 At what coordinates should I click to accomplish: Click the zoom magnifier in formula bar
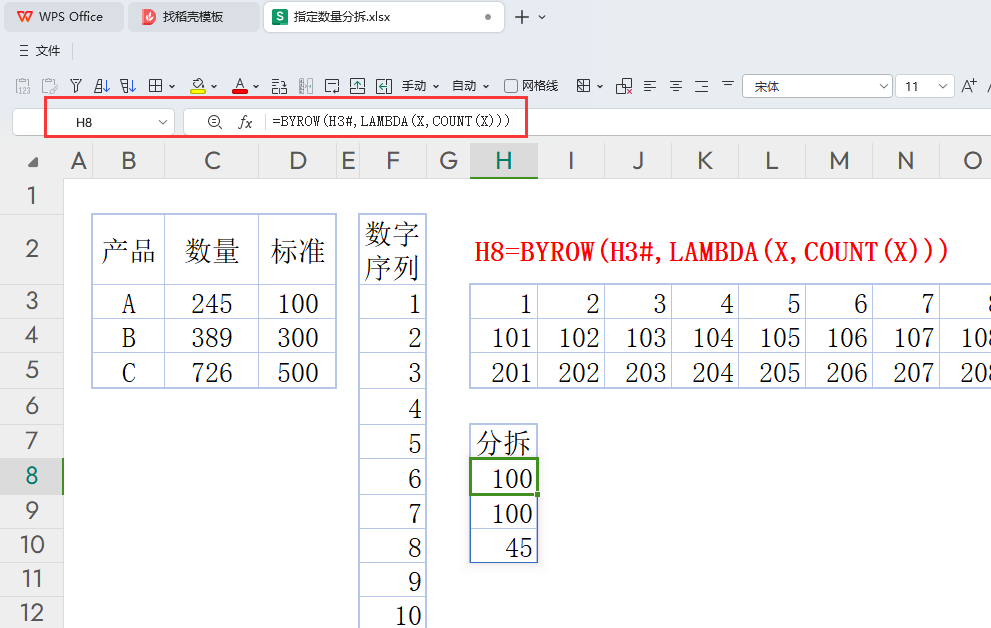[x=215, y=122]
